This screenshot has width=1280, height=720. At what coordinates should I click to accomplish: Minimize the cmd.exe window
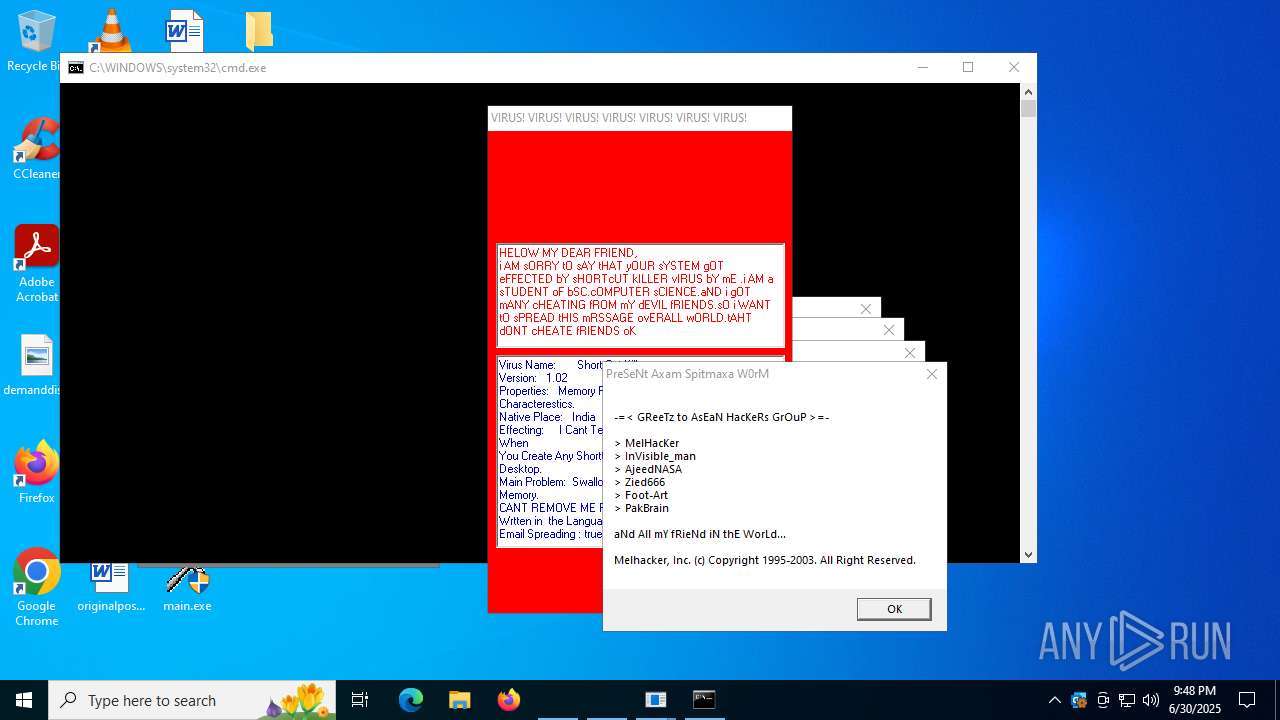click(922, 68)
